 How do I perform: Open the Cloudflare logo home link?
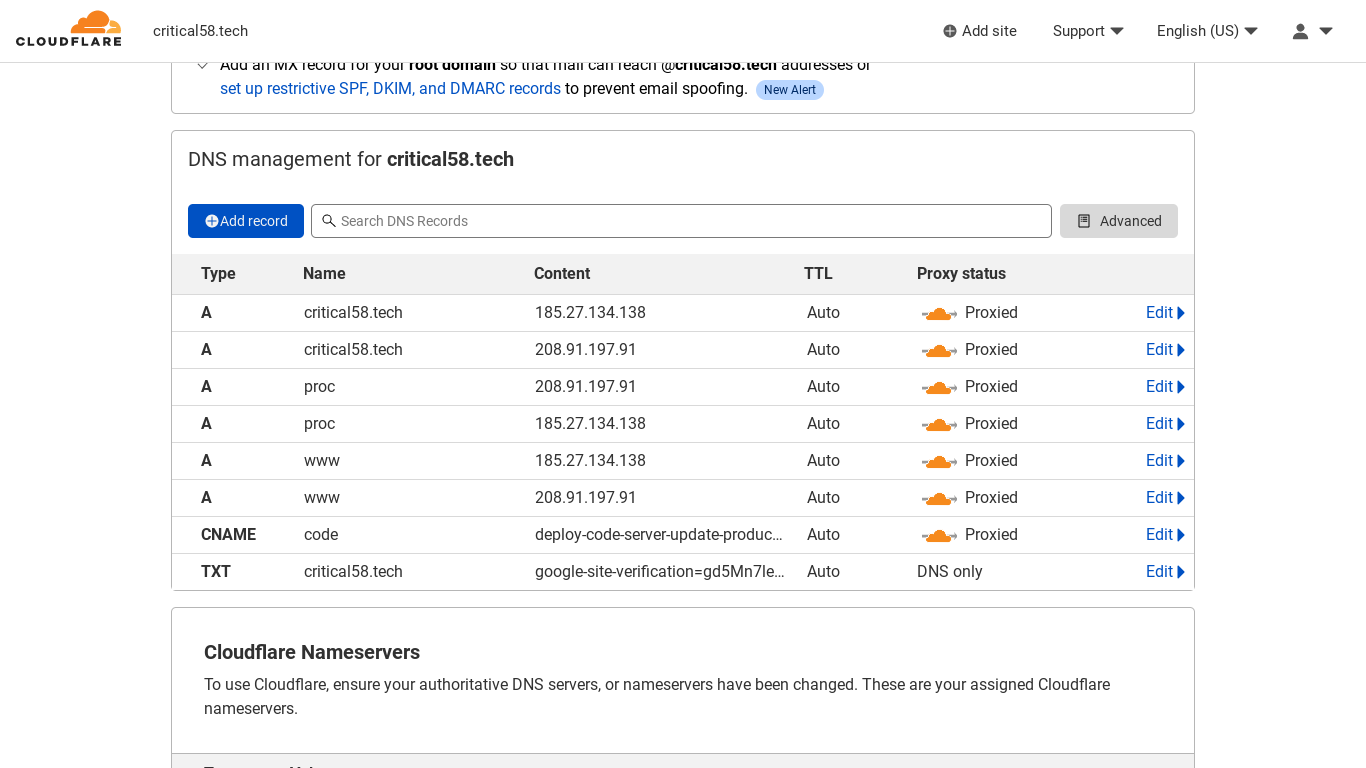pos(69,29)
